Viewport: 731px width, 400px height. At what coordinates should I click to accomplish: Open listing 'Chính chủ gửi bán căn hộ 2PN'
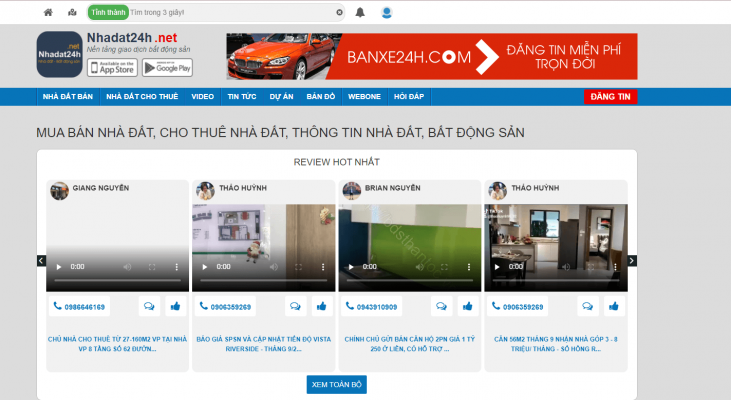pyautogui.click(x=410, y=344)
